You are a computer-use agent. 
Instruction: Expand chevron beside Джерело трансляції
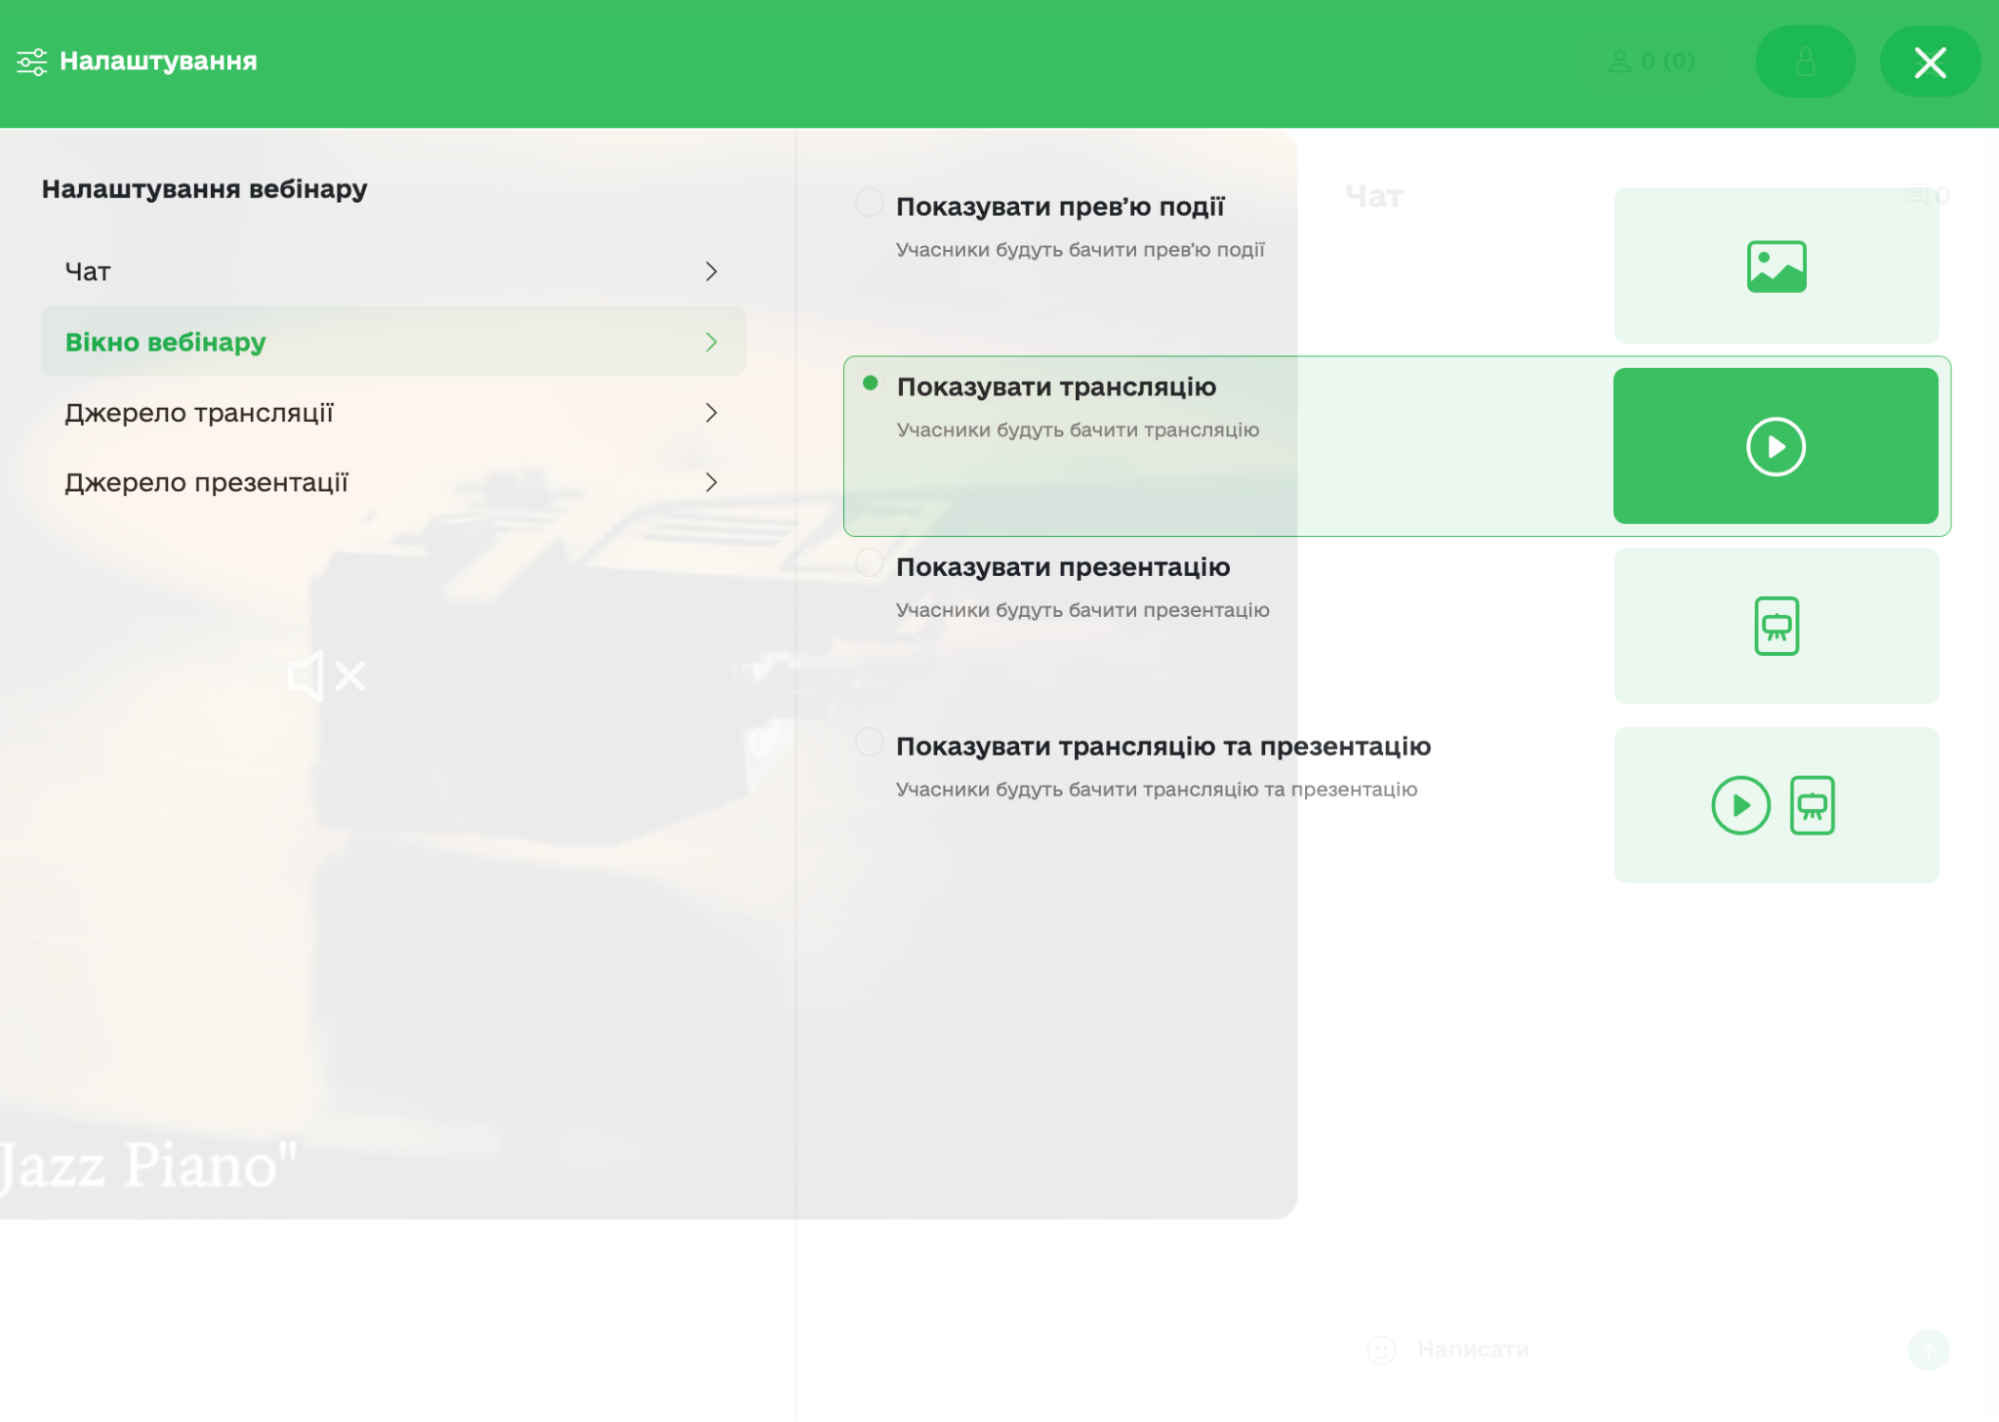click(711, 413)
